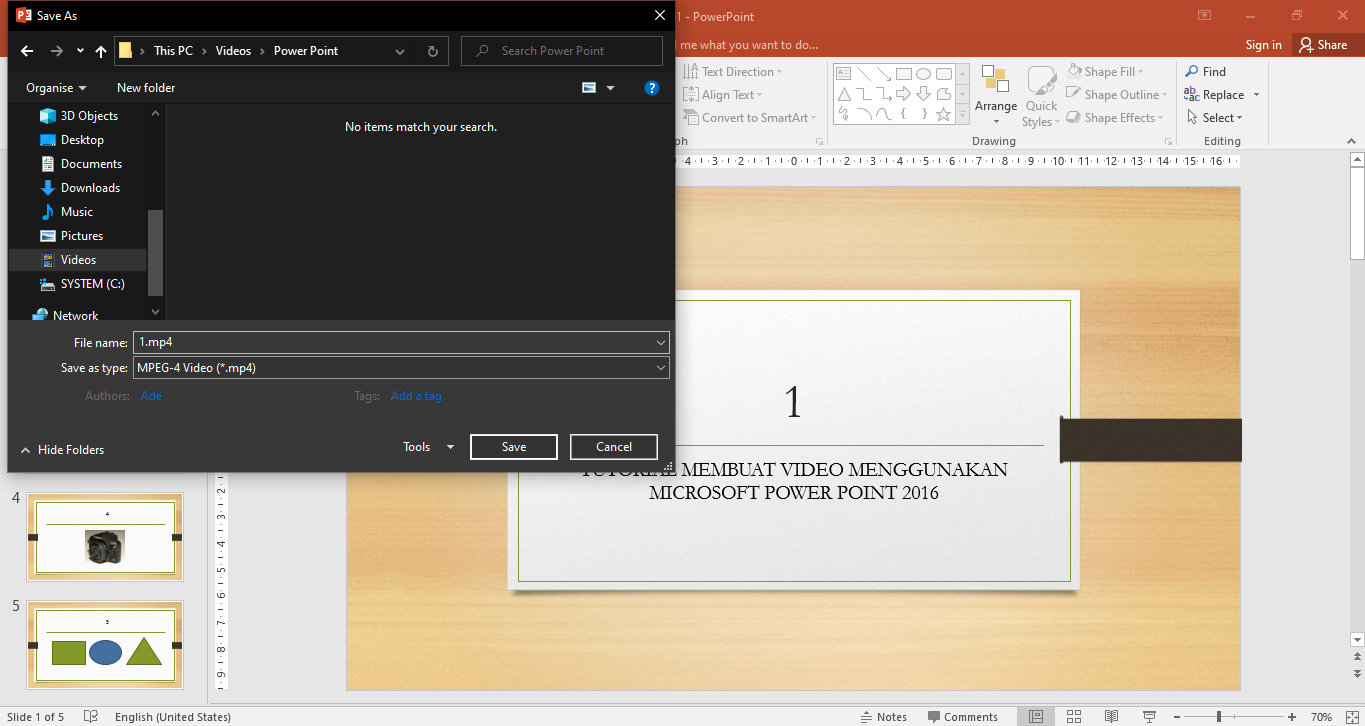
Task: Click Save button
Action: (x=514, y=447)
